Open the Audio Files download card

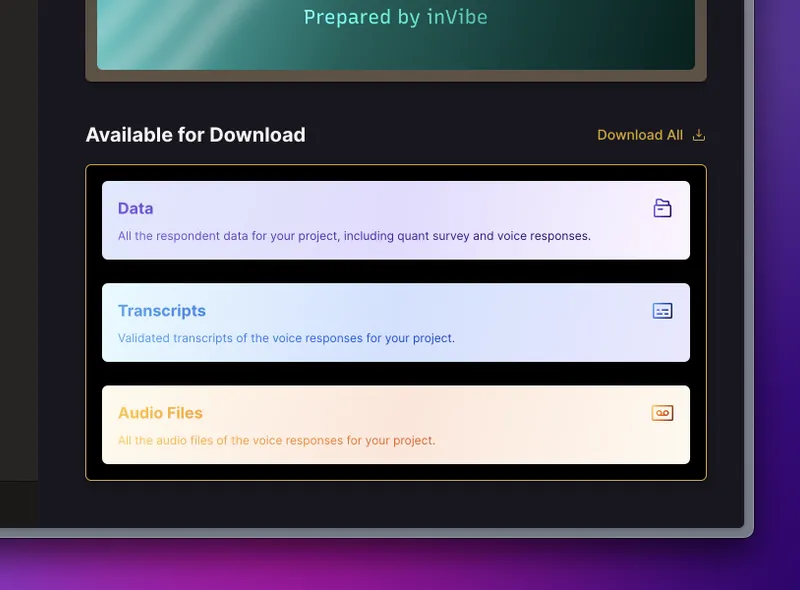tap(396, 425)
